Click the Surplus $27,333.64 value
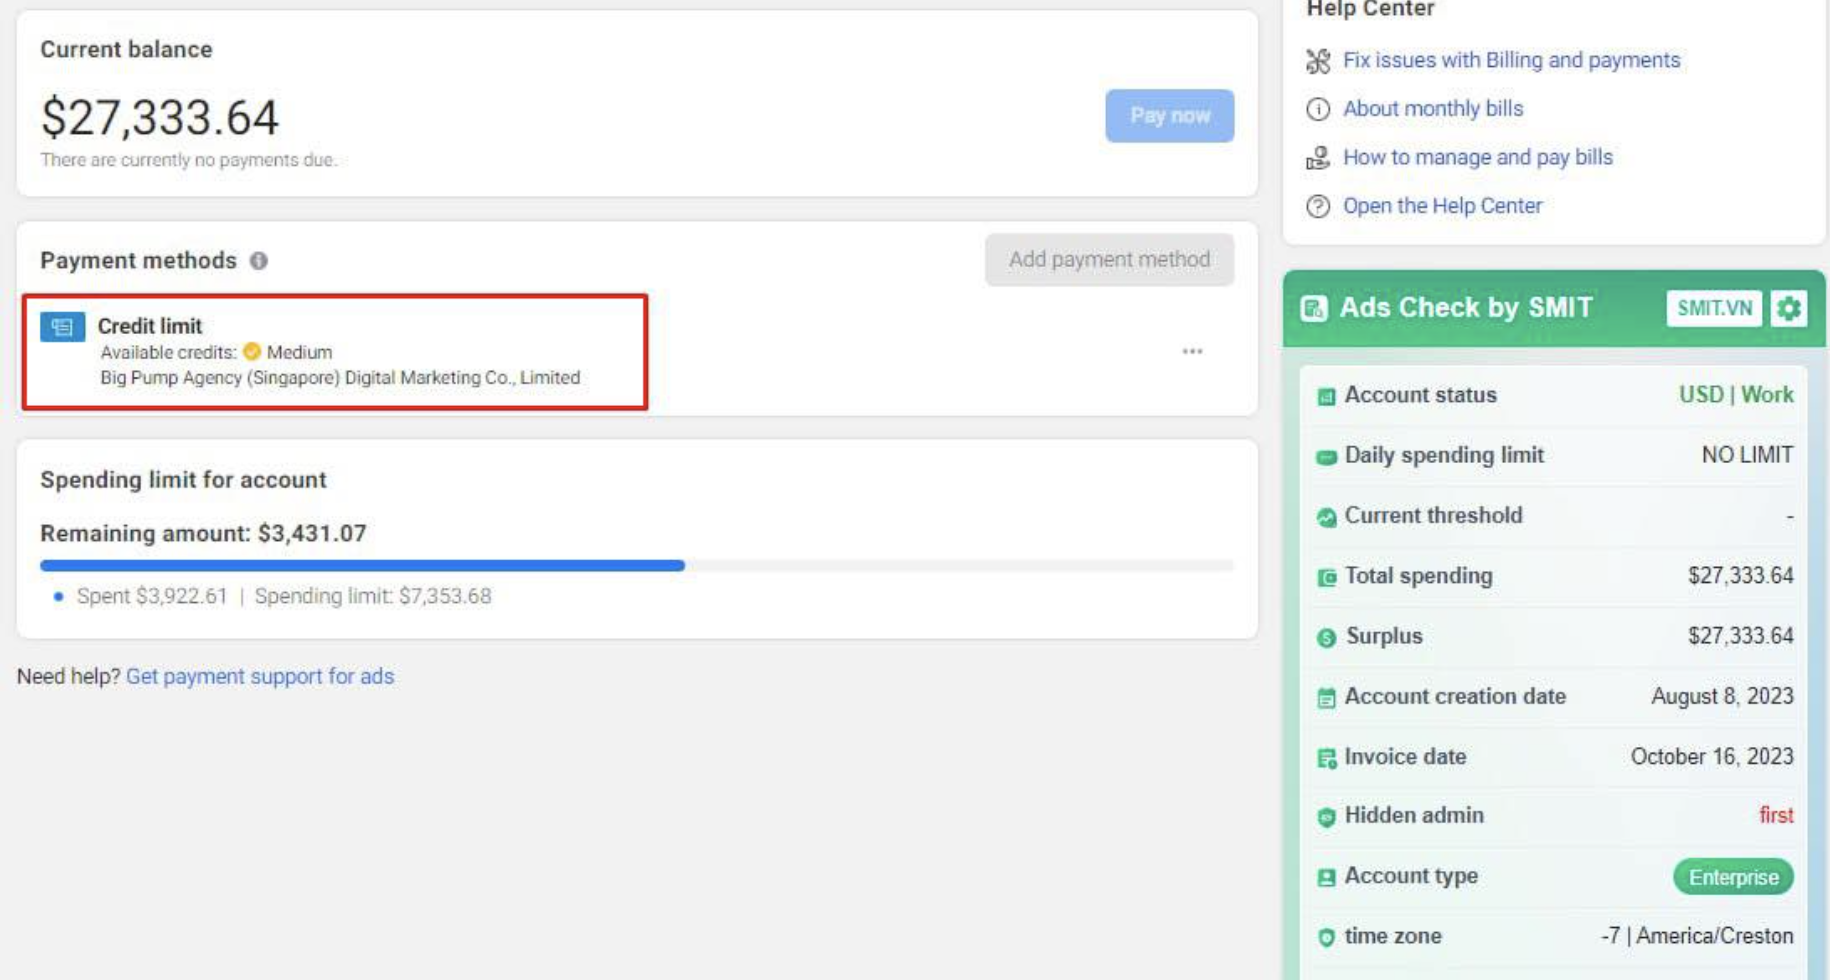The height and width of the screenshot is (980, 1830). tap(1740, 636)
